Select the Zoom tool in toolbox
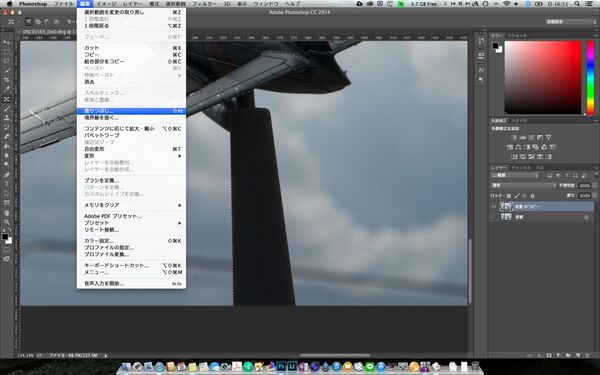This screenshot has width=600, height=375. pos(7,222)
